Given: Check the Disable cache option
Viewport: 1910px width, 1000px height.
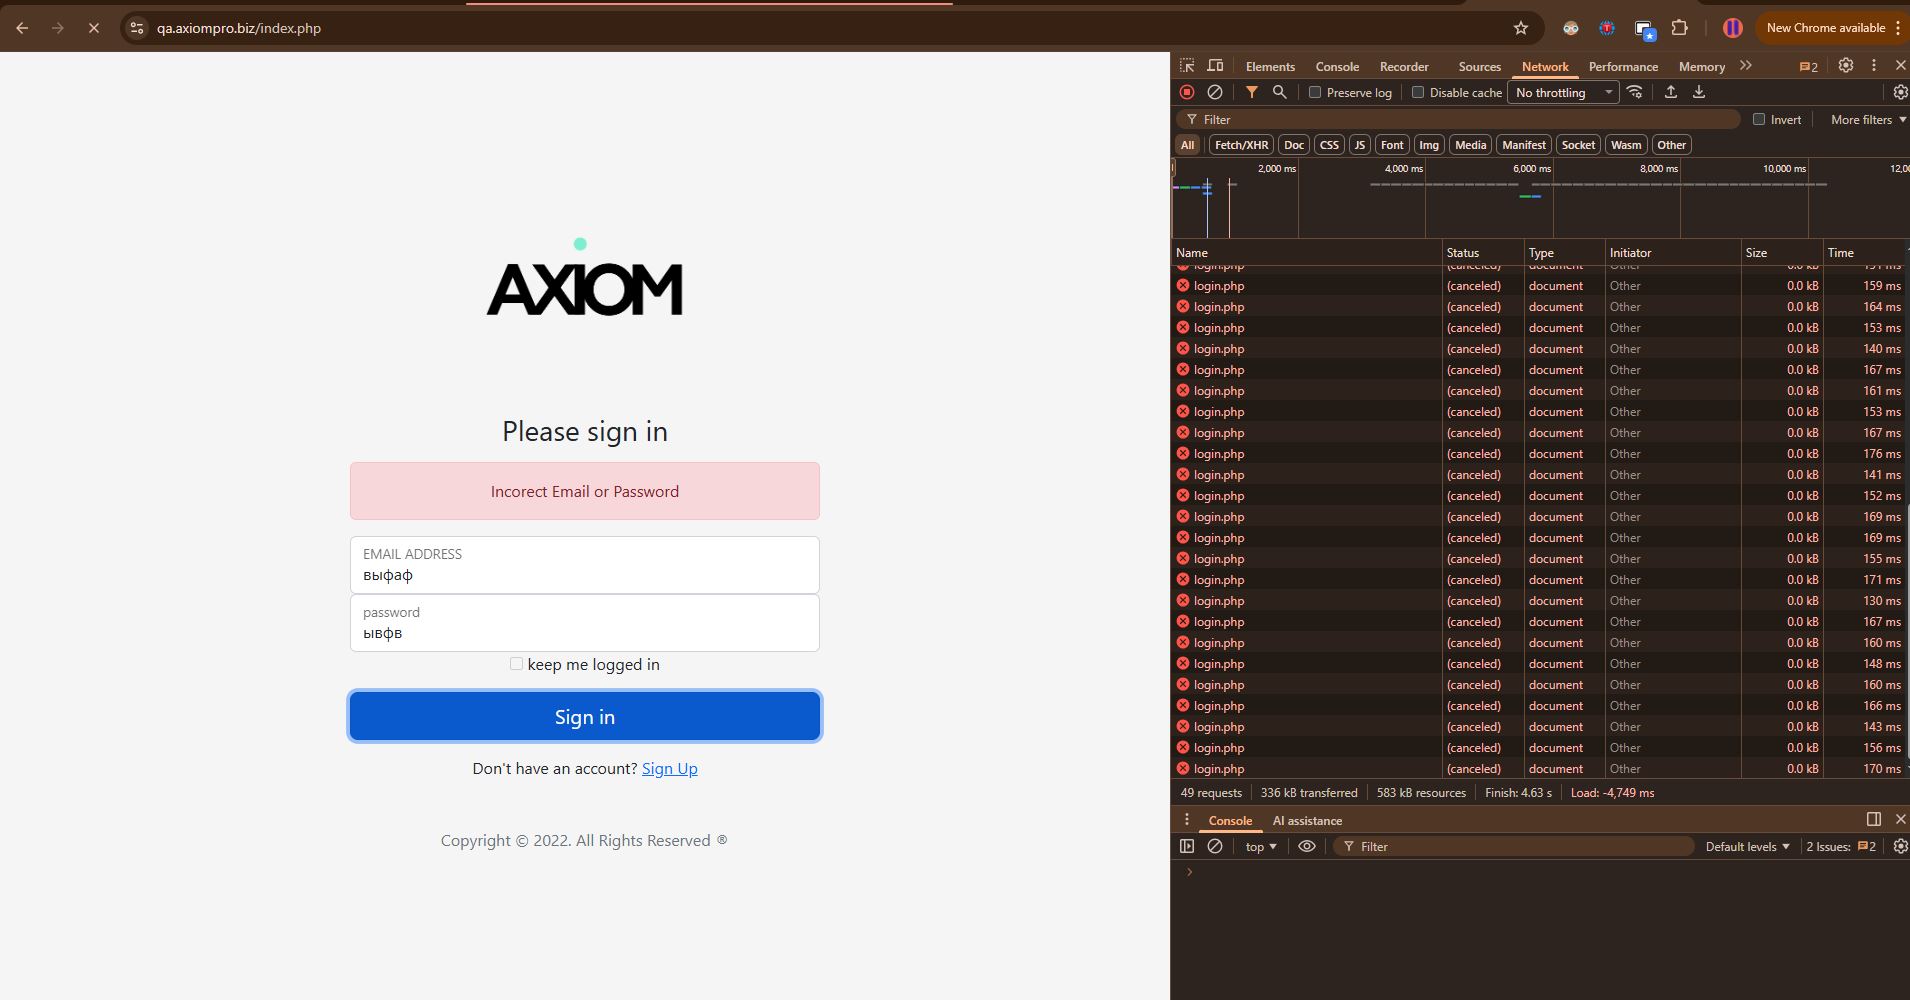Looking at the screenshot, I should (1418, 92).
